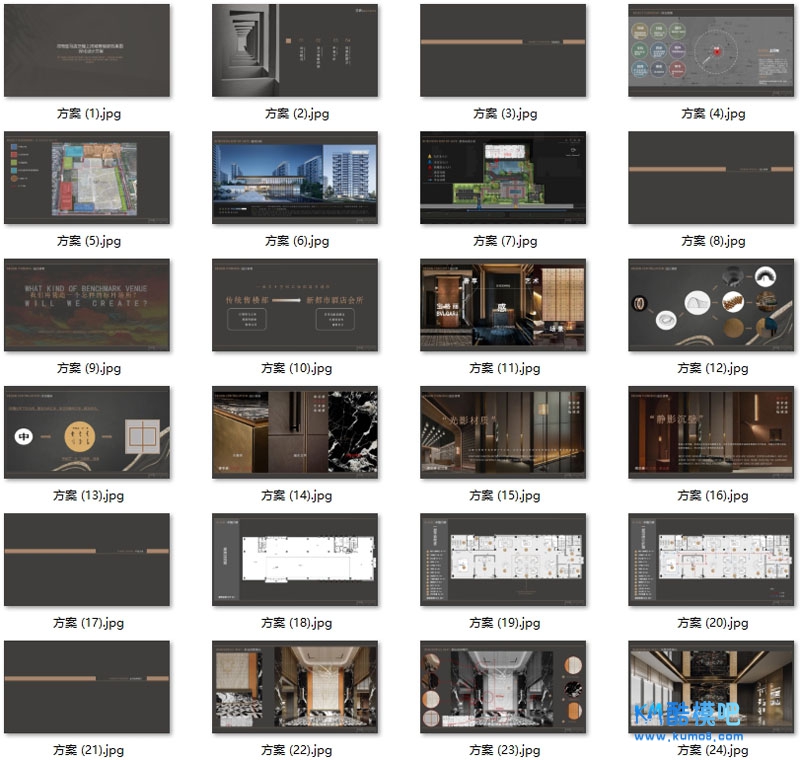
Task: Click the 方案 (14).jpg marble material thumbnail
Action: (295, 432)
